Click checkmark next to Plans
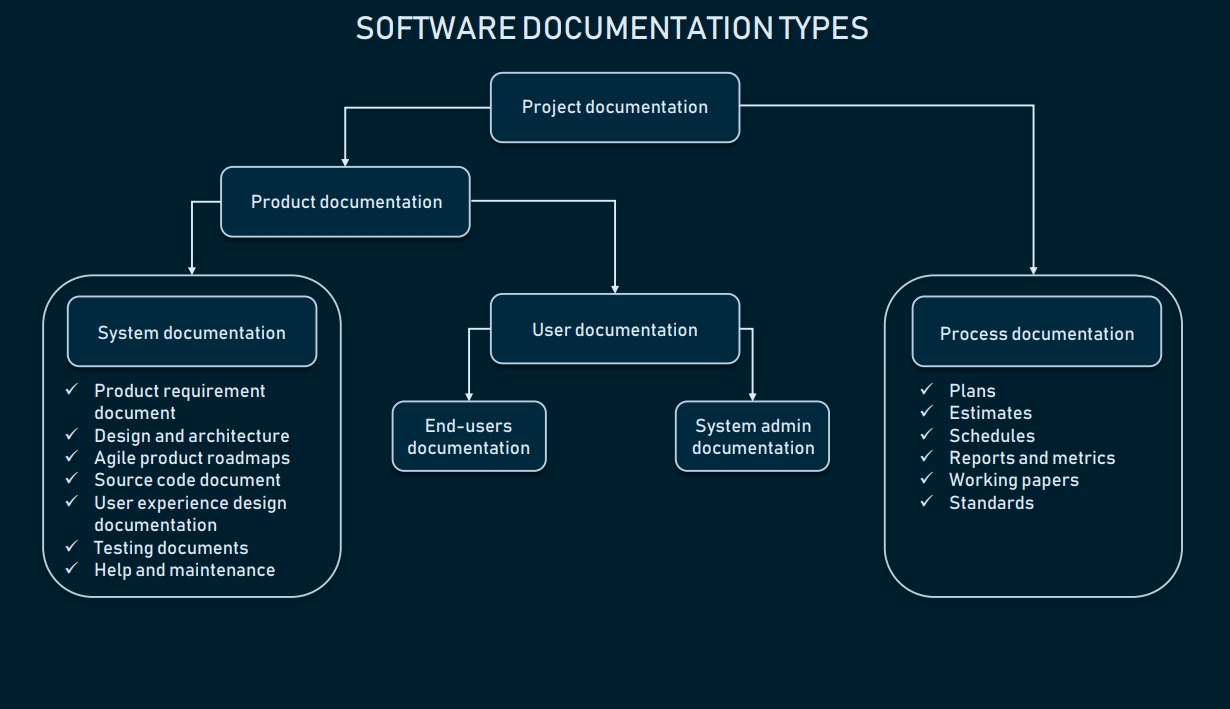Image resolution: width=1230 pixels, height=709 pixels. [x=926, y=390]
